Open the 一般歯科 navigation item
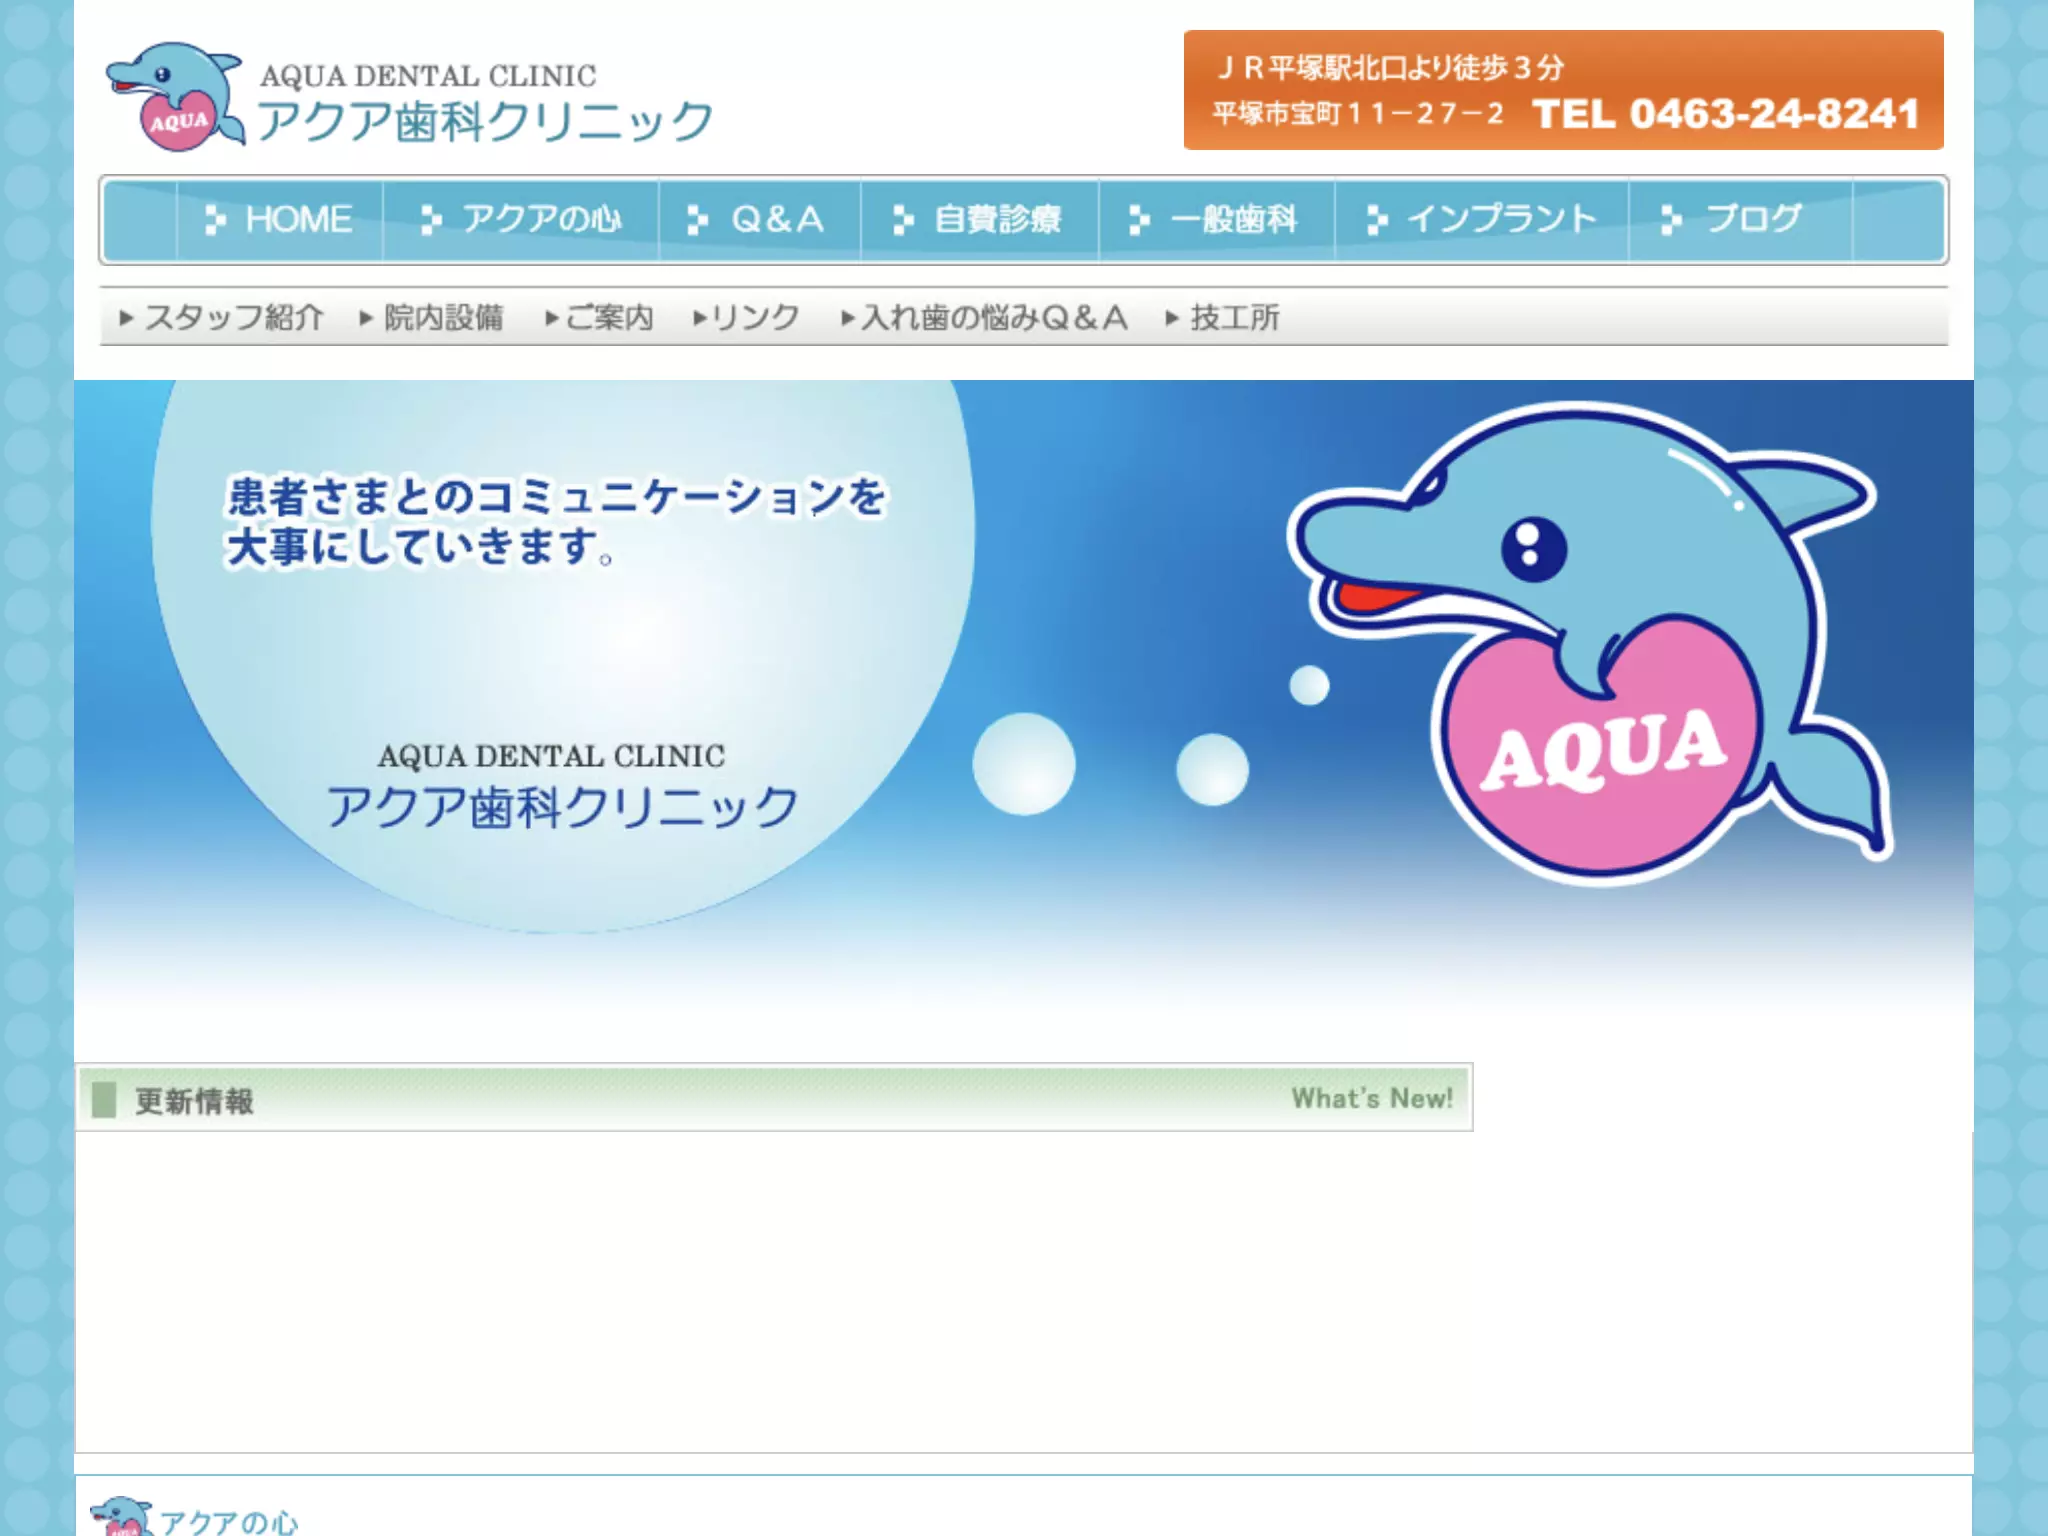This screenshot has height=1536, width=2048. [1216, 219]
